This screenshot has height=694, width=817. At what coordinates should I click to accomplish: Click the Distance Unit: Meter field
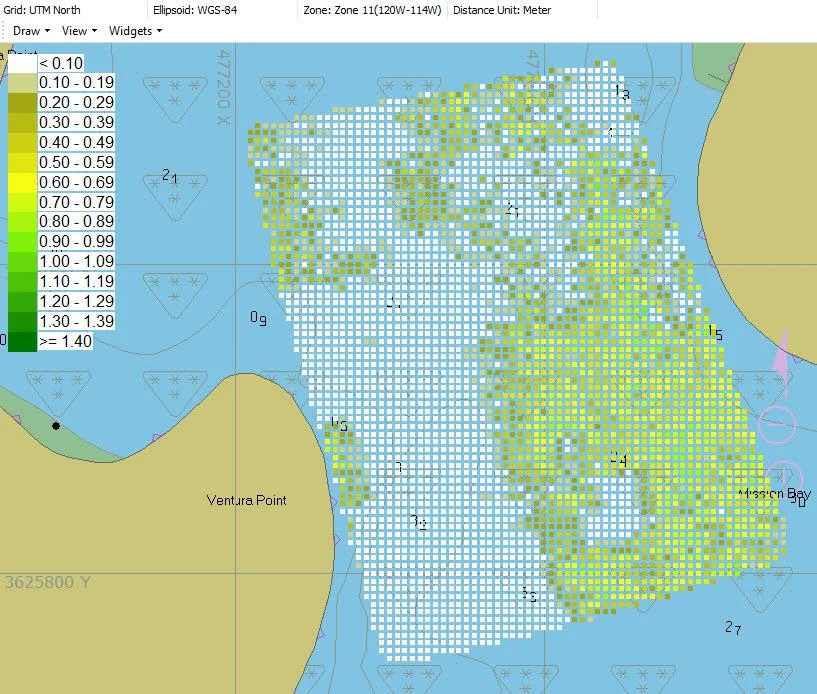click(x=502, y=10)
